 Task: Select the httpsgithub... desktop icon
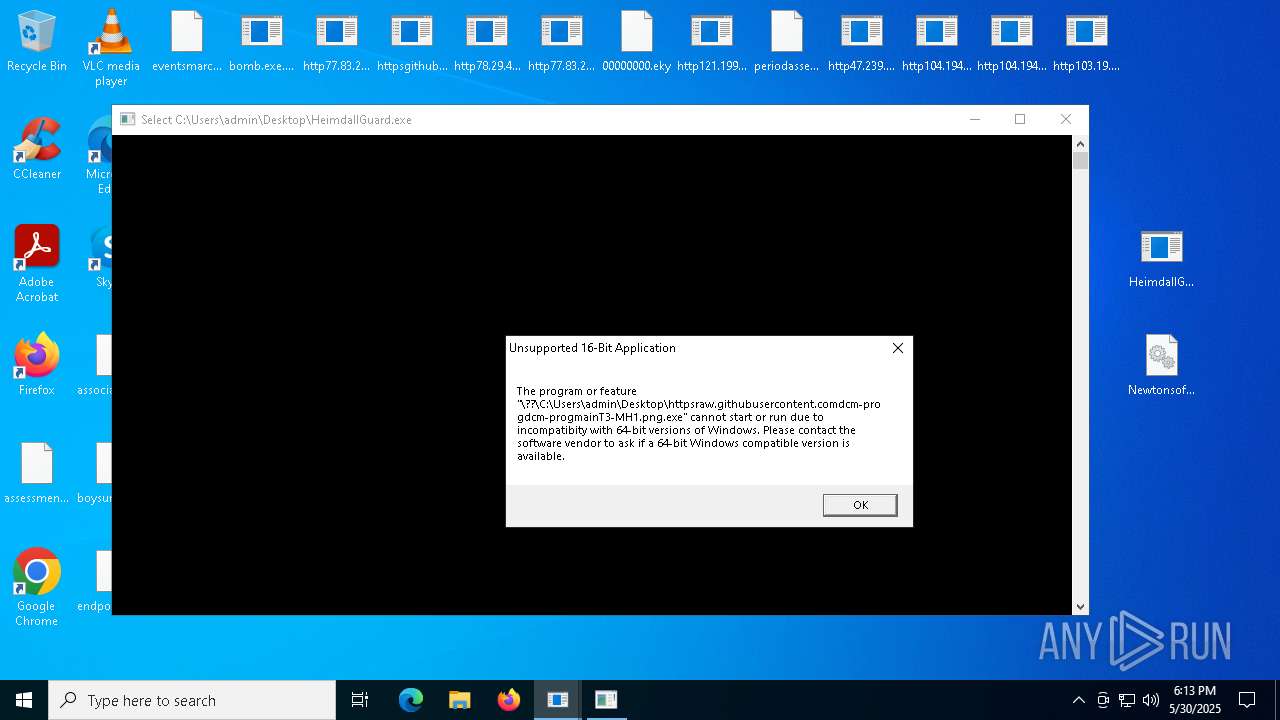412,41
